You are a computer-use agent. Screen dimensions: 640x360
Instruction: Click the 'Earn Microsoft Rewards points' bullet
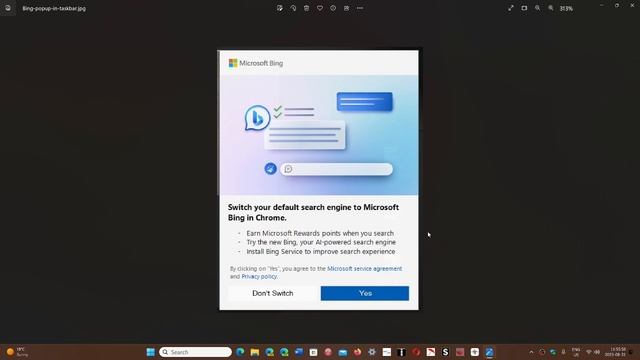(x=320, y=233)
